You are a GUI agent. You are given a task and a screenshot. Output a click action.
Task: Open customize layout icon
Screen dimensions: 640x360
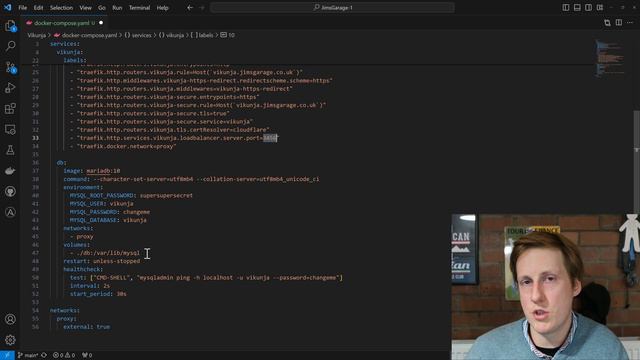coord(600,7)
